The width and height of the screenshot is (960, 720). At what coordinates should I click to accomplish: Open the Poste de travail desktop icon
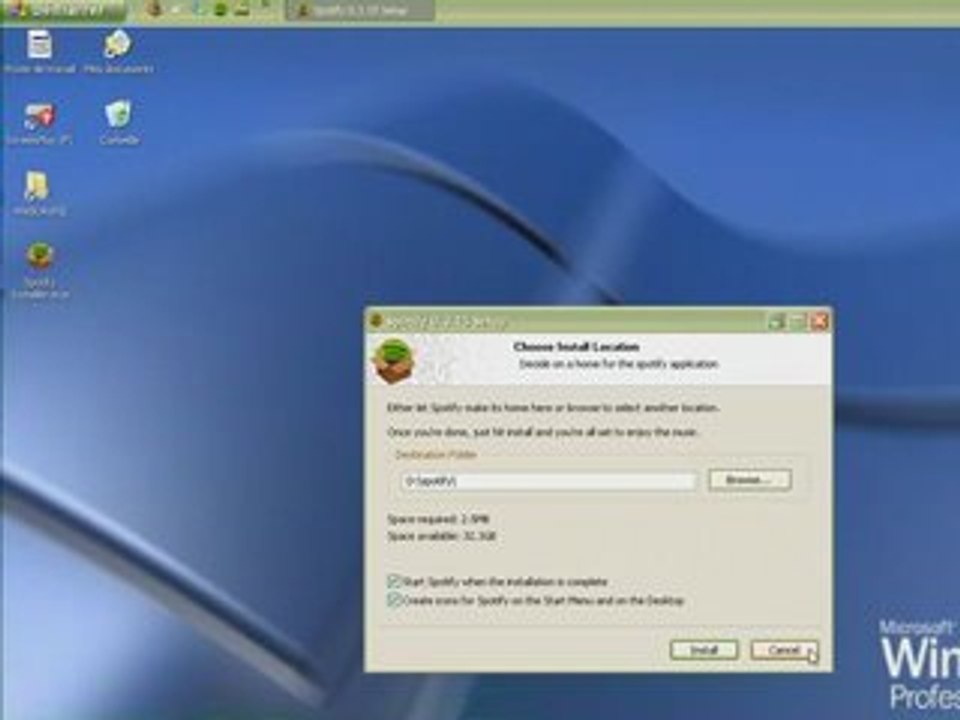(x=40, y=52)
